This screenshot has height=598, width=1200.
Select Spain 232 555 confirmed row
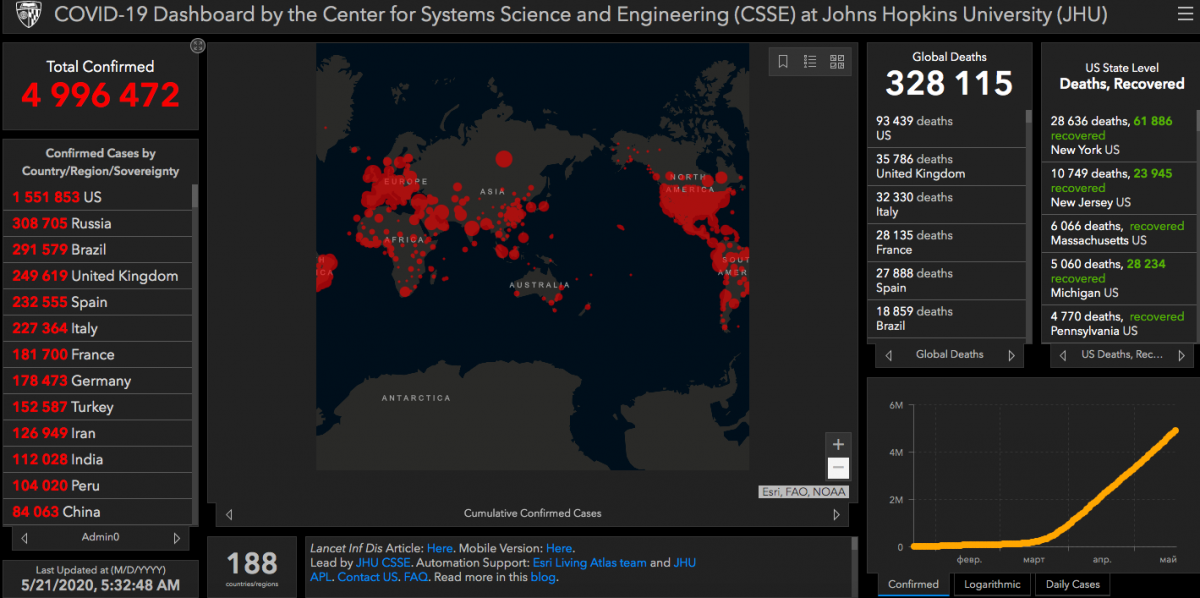(97, 302)
